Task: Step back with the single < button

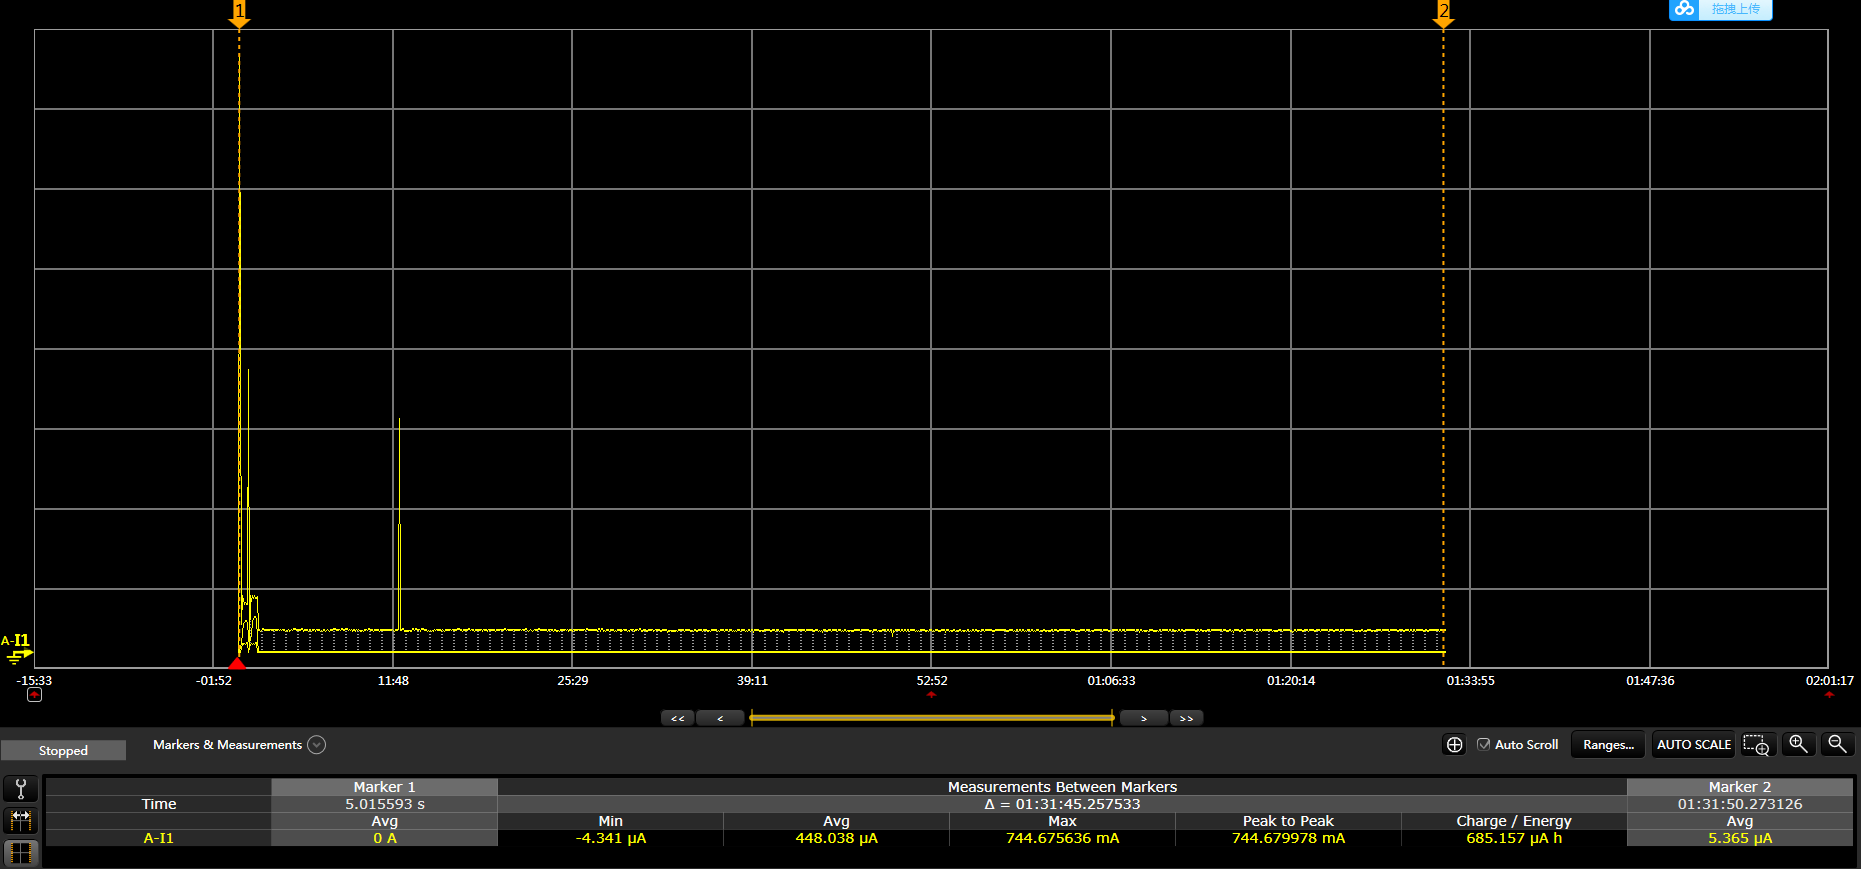Action: pyautogui.click(x=720, y=718)
